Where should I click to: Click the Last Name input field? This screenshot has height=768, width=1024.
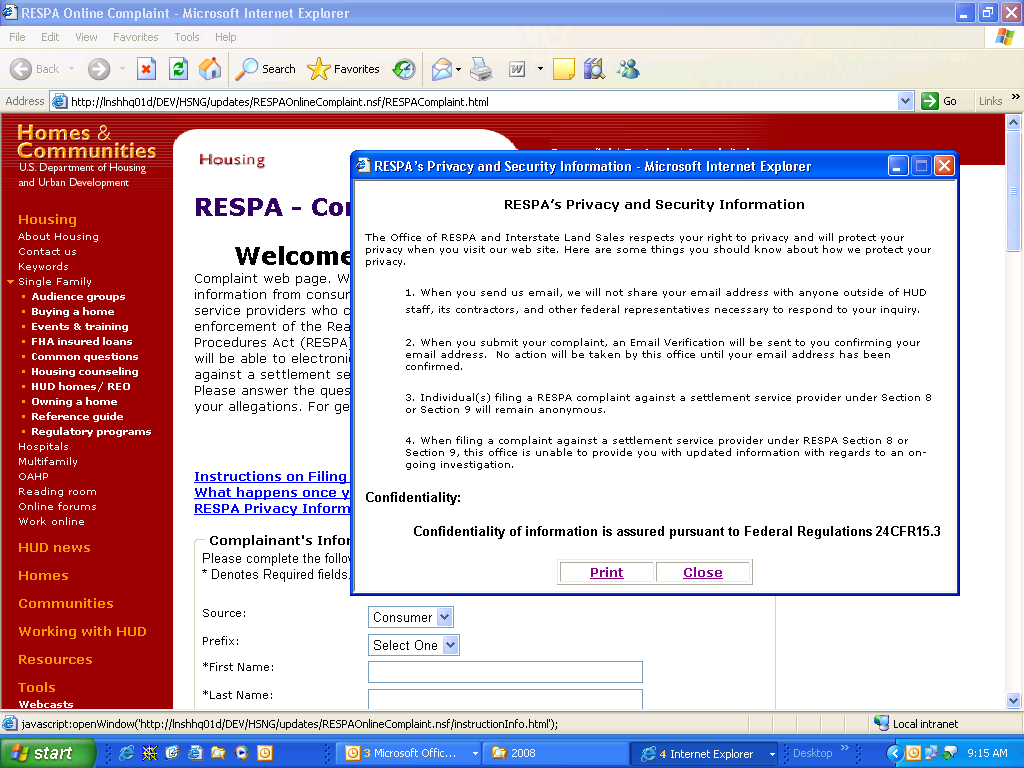(x=505, y=699)
